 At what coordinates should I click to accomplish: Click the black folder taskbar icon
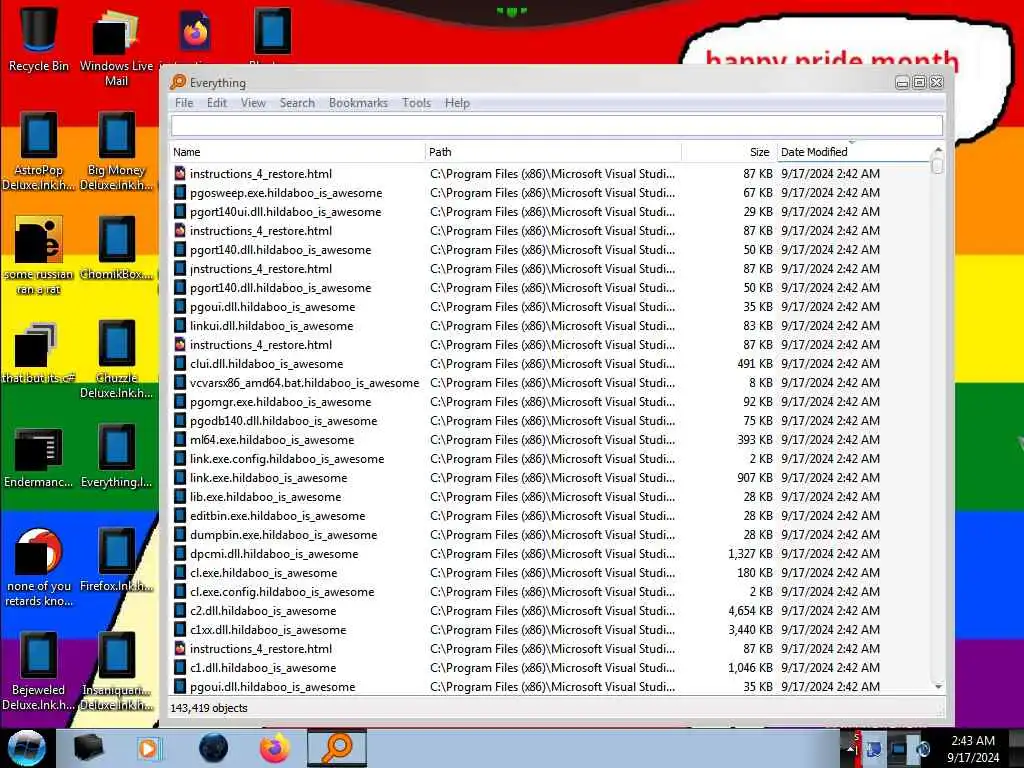(x=88, y=748)
